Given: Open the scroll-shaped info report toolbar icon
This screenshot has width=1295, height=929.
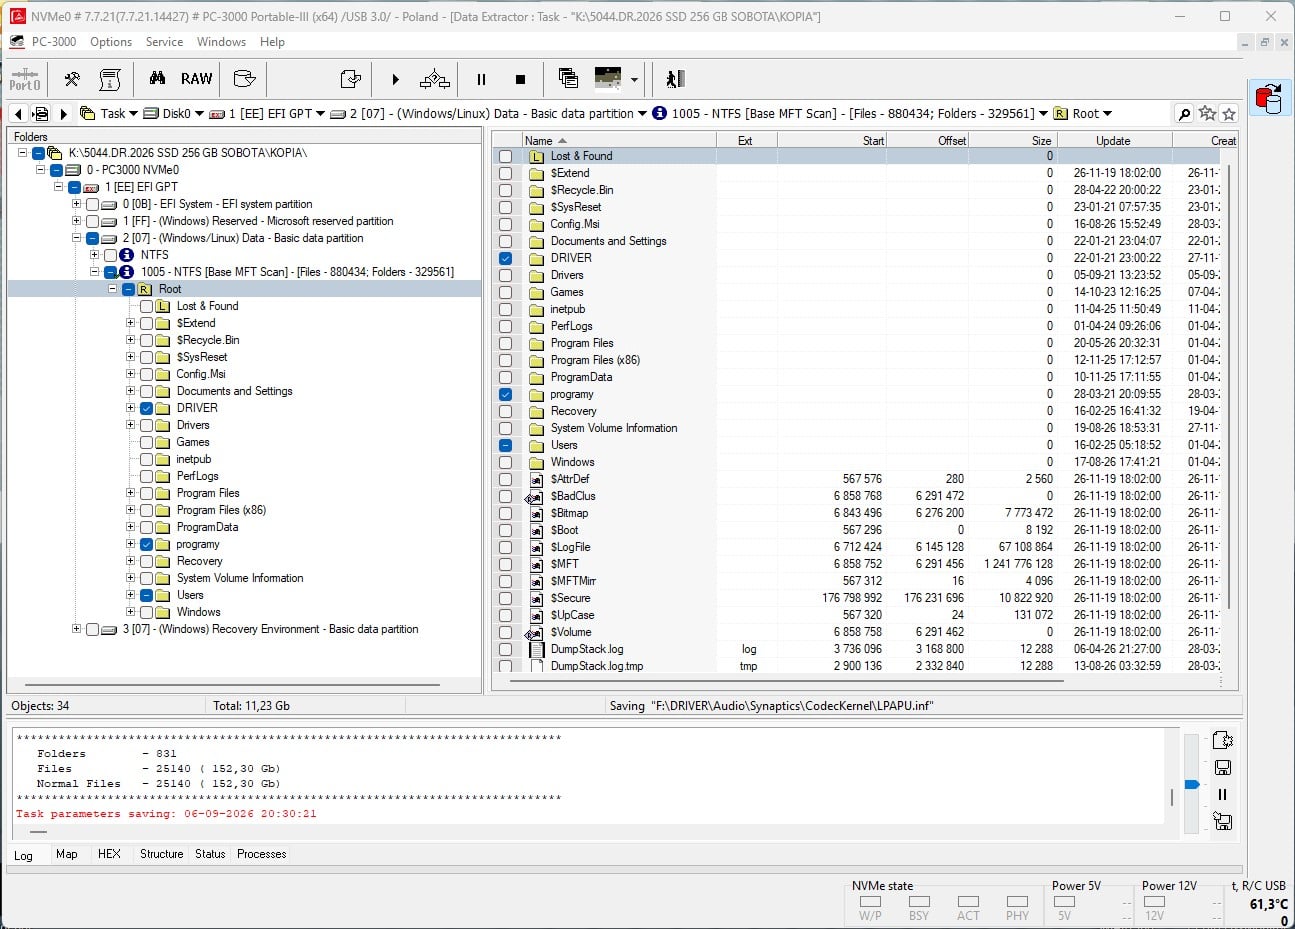Looking at the screenshot, I should [x=110, y=79].
